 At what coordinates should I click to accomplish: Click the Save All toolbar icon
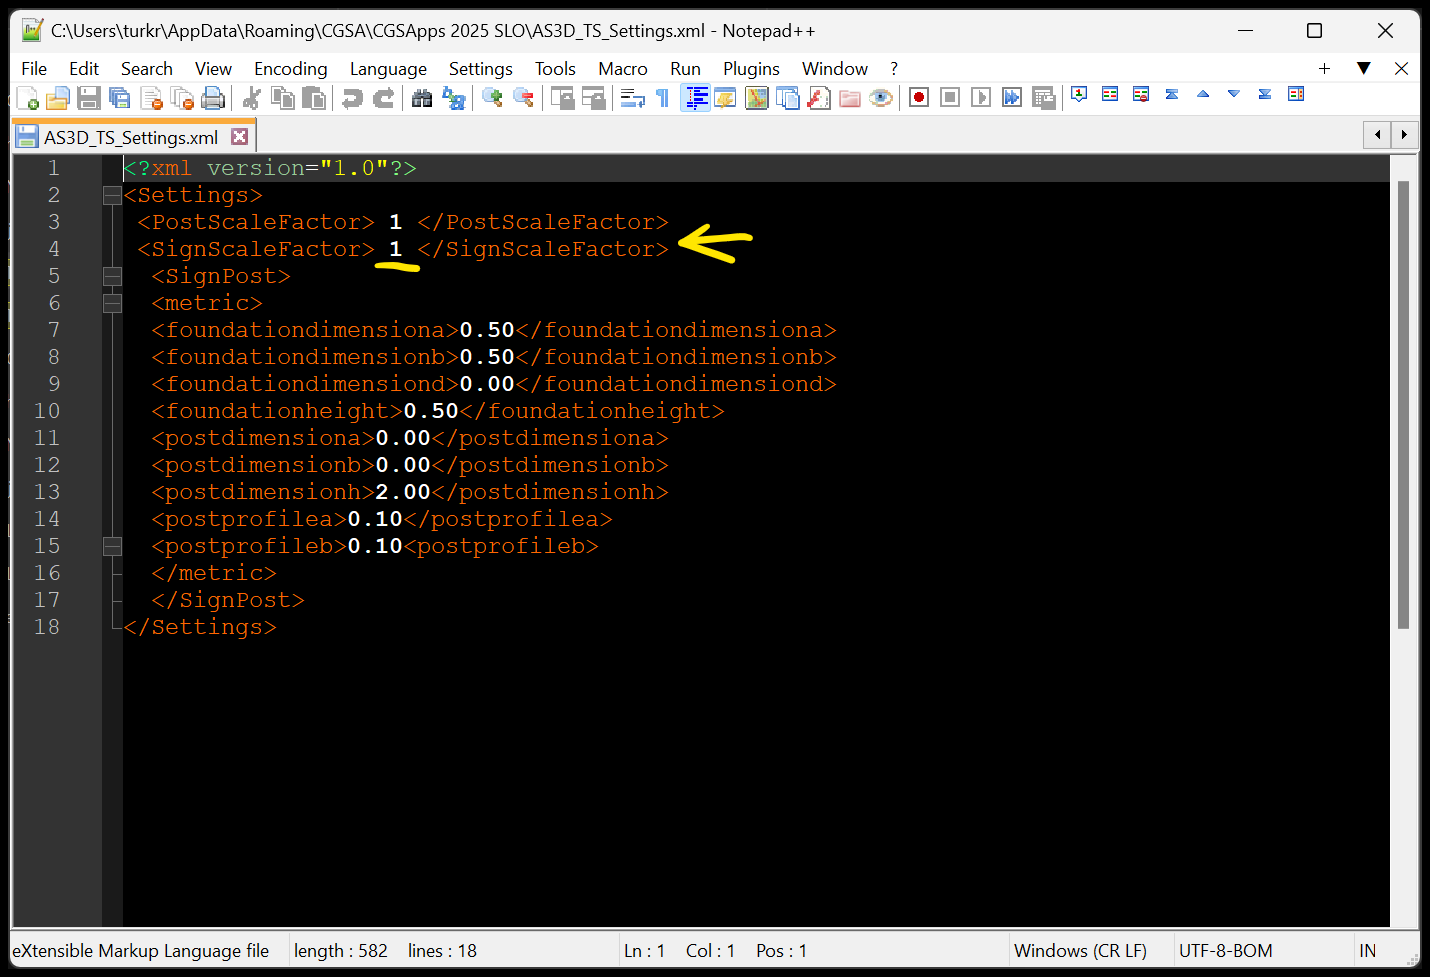[120, 97]
